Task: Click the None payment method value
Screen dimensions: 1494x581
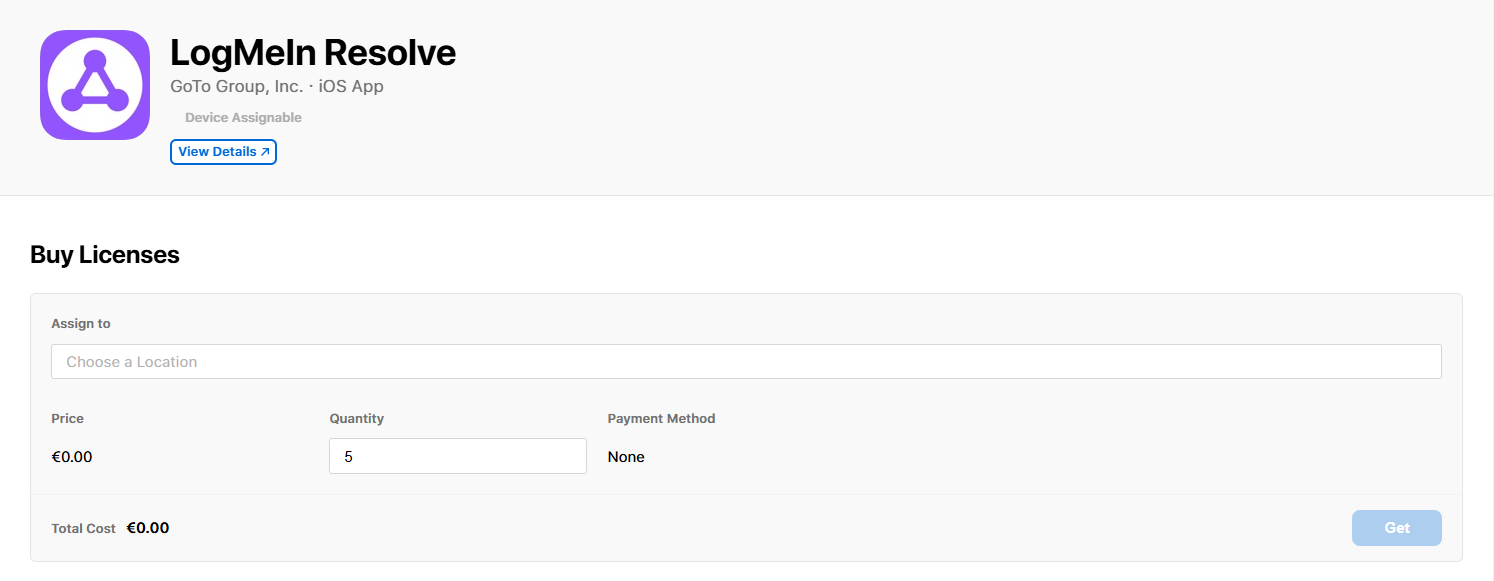Action: click(626, 457)
